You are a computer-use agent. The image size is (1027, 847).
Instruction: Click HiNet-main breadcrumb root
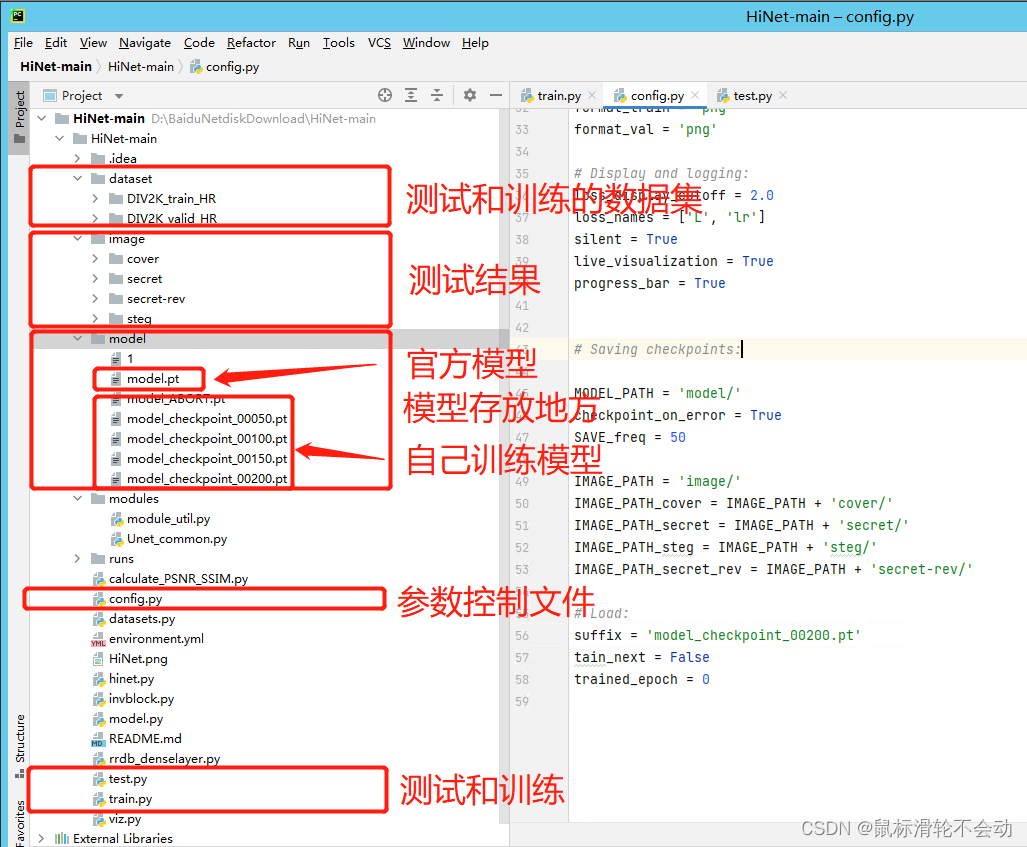[x=56, y=67]
